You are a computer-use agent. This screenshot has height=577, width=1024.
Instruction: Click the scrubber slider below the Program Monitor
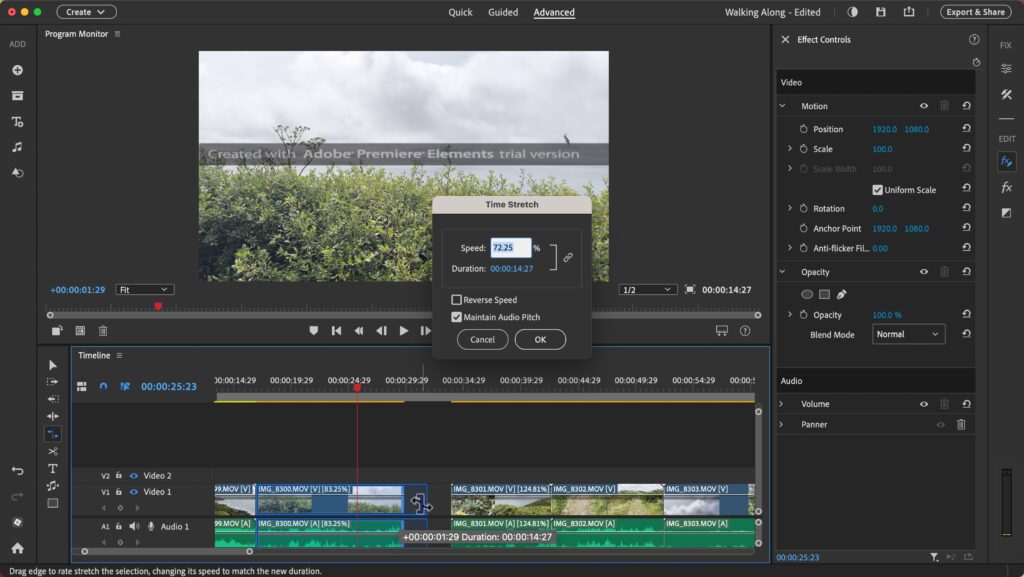(x=157, y=307)
